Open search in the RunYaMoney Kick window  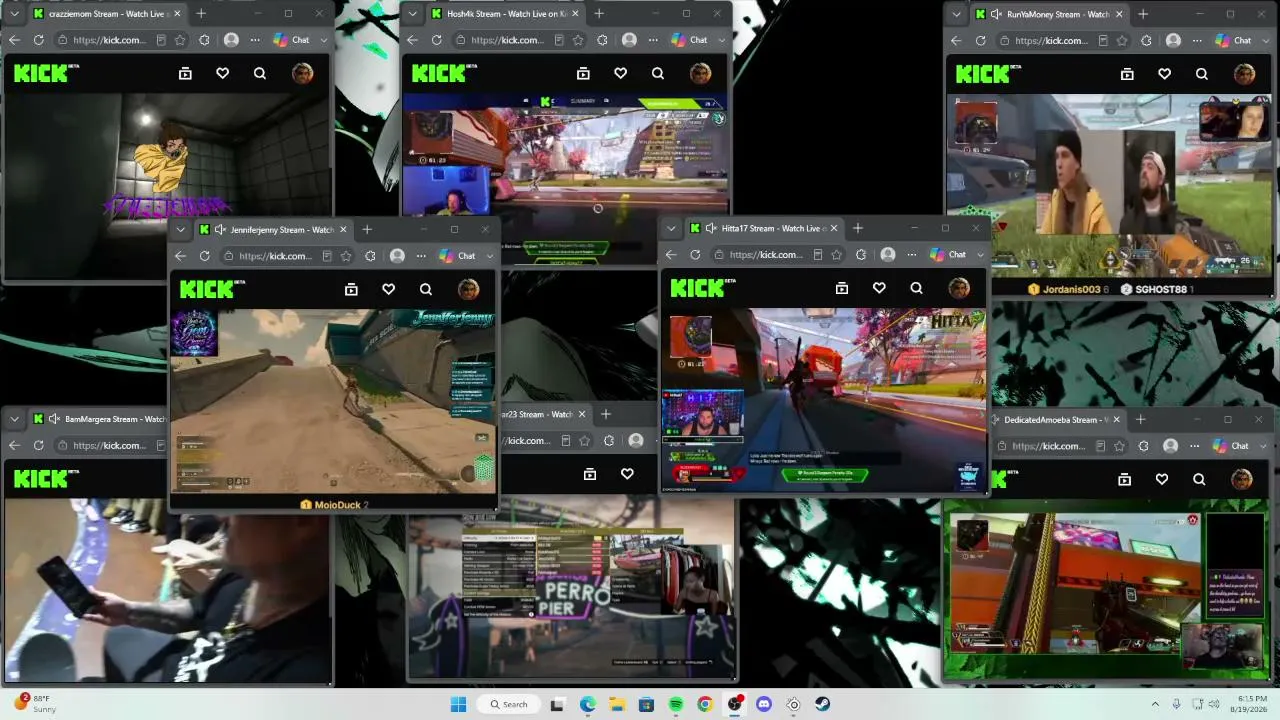1202,73
